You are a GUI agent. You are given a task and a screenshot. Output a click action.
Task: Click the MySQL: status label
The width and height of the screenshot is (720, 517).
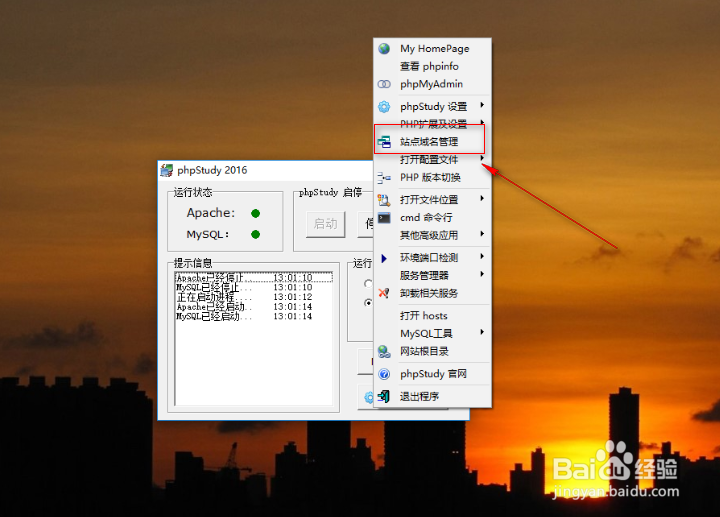pos(208,235)
